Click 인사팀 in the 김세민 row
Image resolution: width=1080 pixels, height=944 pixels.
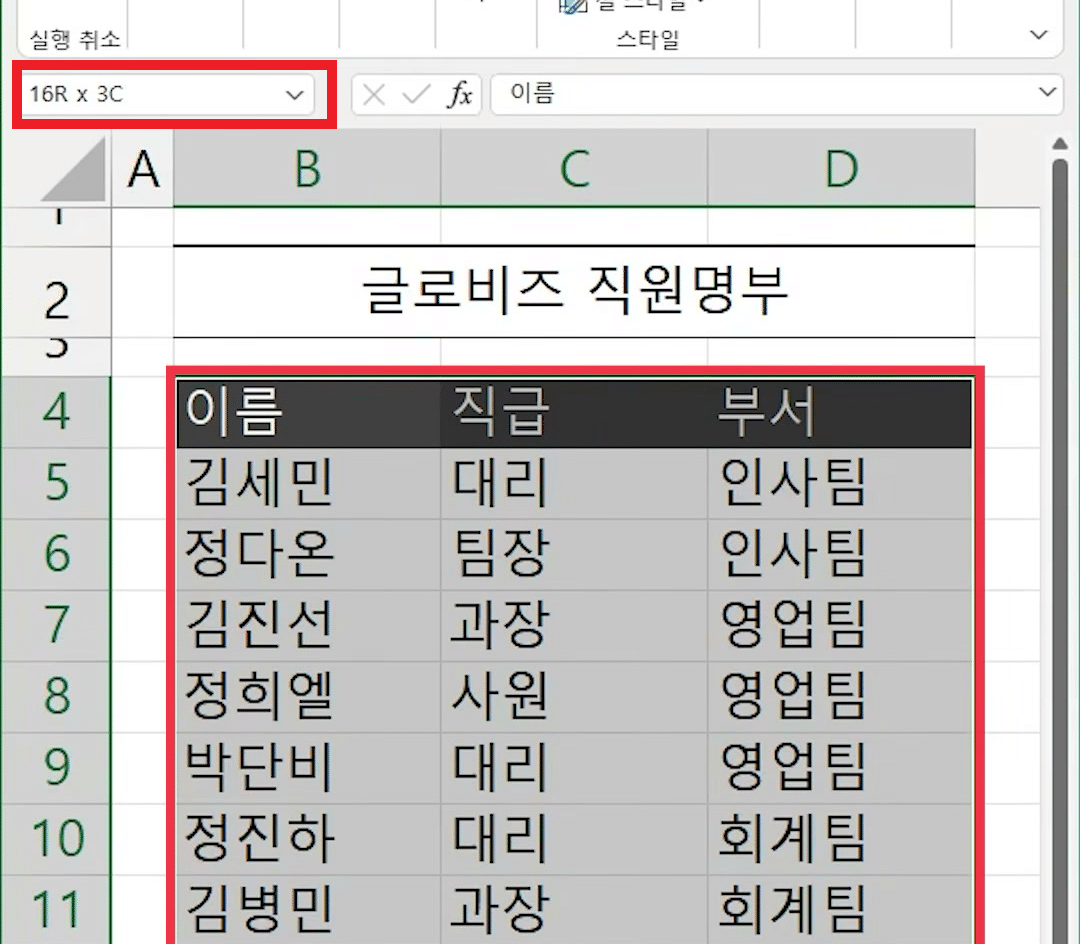click(841, 483)
